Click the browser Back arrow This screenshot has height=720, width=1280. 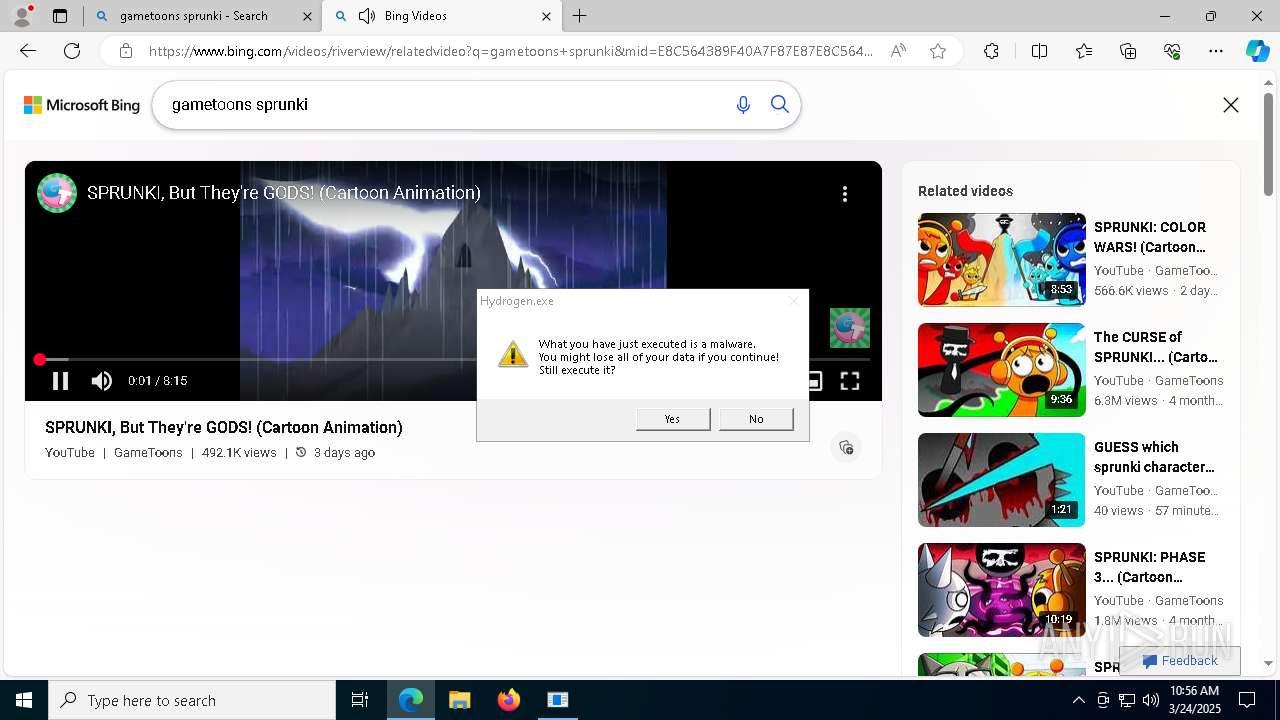28,51
